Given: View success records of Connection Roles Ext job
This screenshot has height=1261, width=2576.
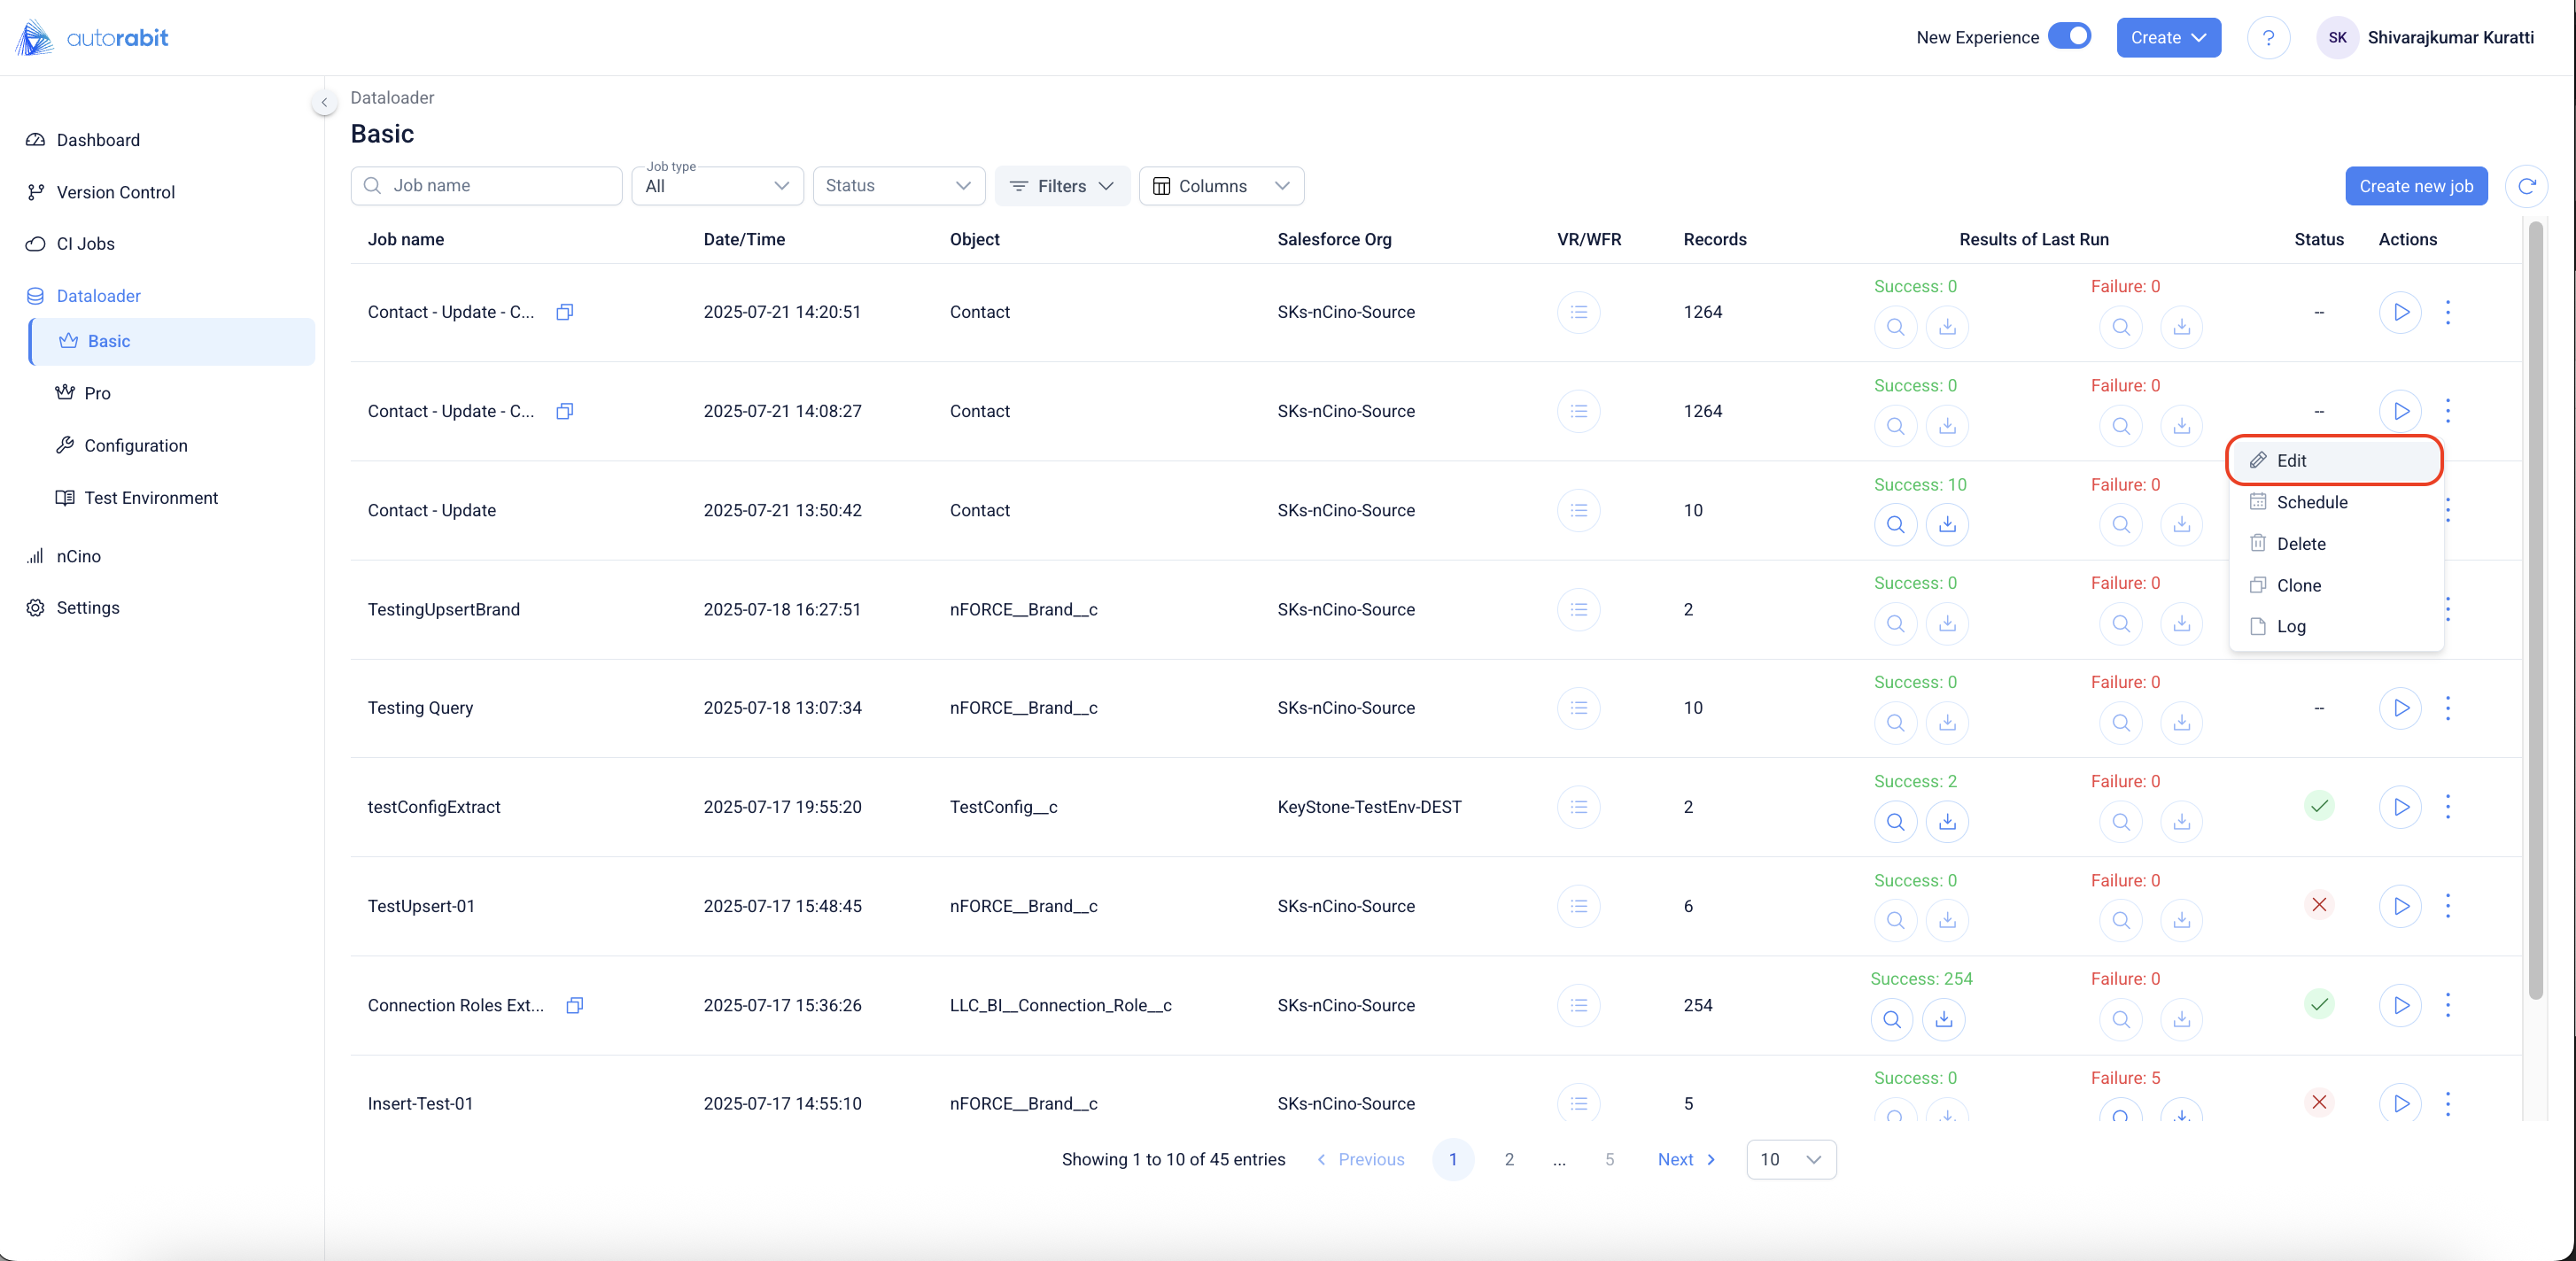Looking at the screenshot, I should [x=1891, y=1019].
